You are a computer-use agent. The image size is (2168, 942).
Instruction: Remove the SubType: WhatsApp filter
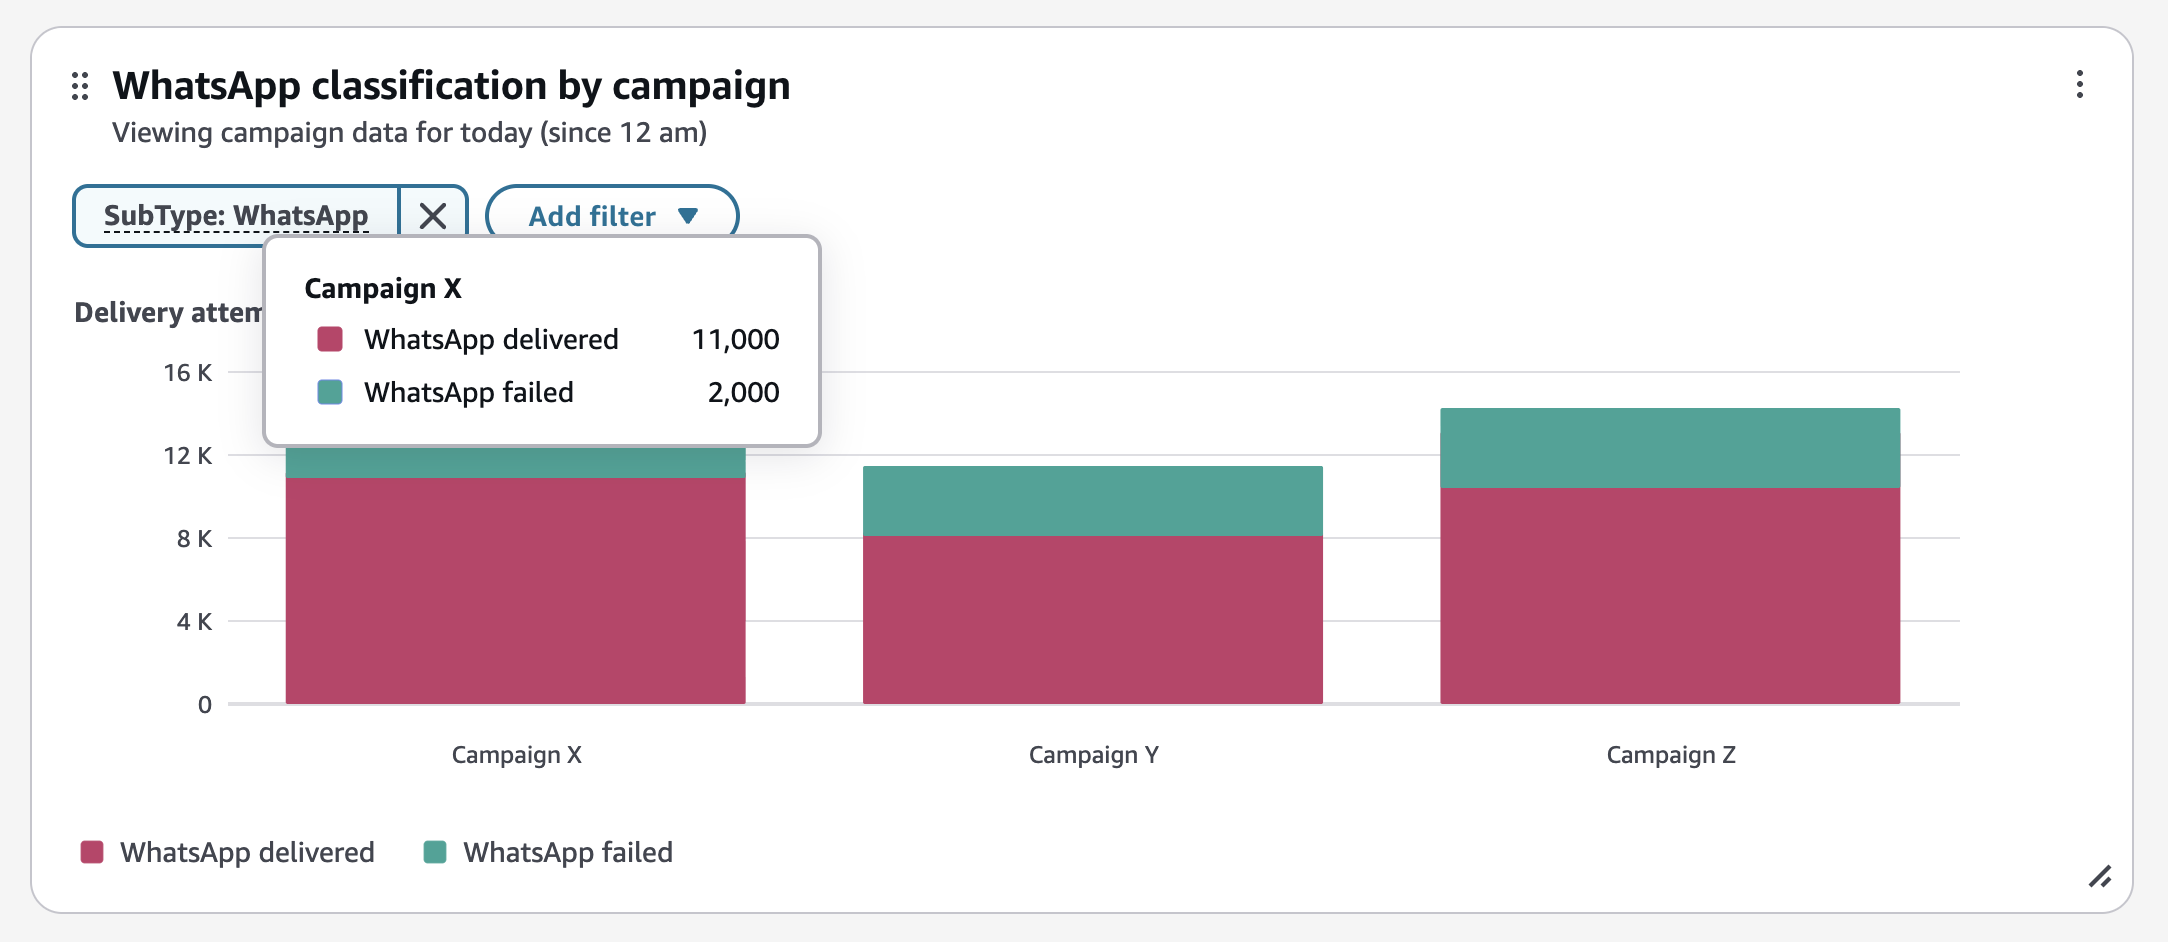point(433,216)
